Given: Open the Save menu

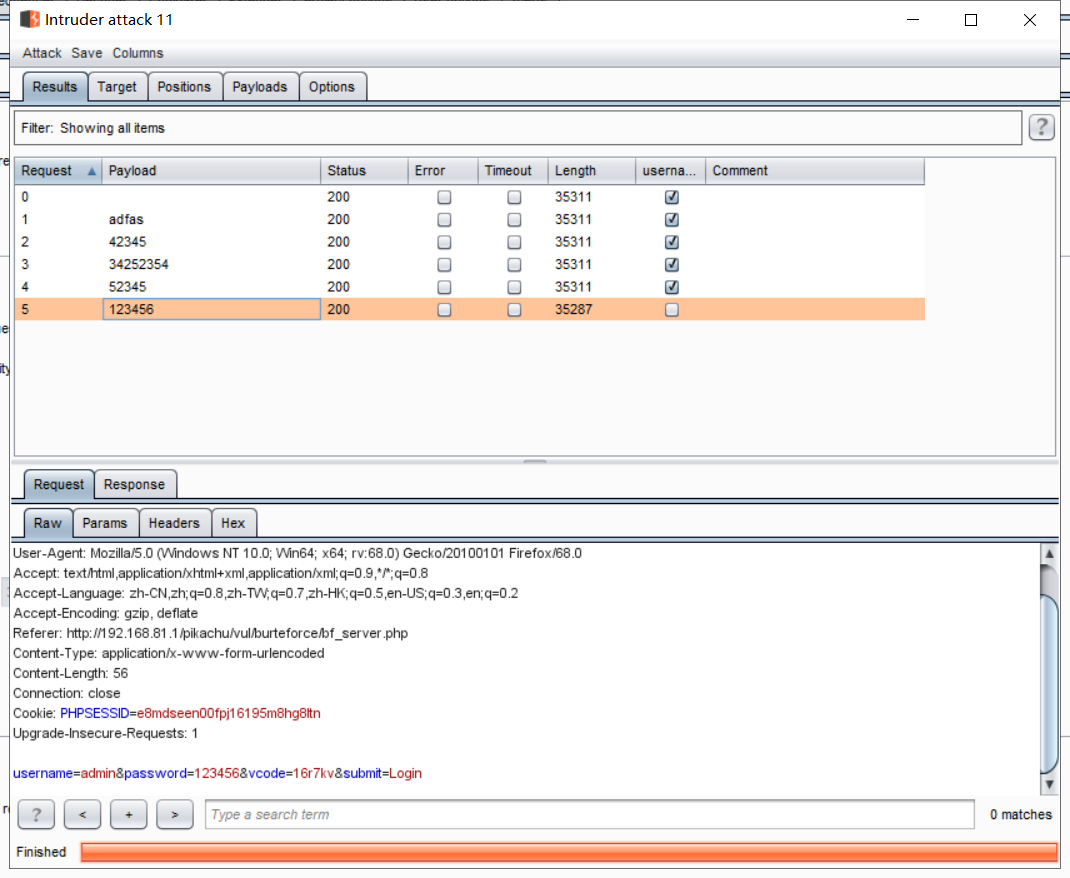Looking at the screenshot, I should 87,53.
